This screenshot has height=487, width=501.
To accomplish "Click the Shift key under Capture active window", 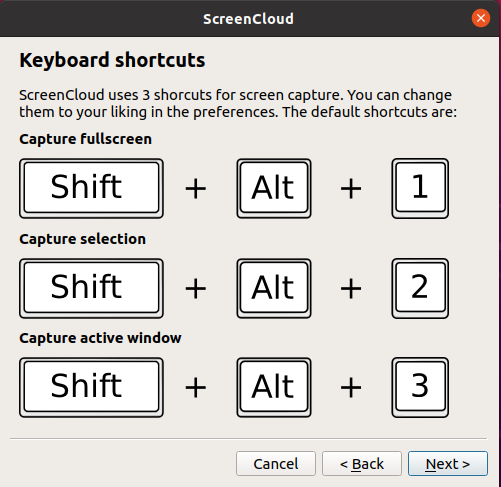I will tap(91, 387).
